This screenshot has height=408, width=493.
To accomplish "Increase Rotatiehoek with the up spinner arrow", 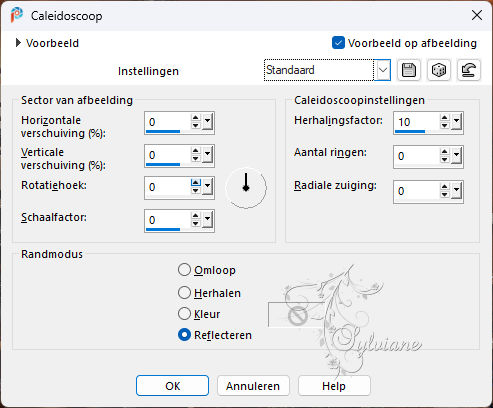I will 196,183.
